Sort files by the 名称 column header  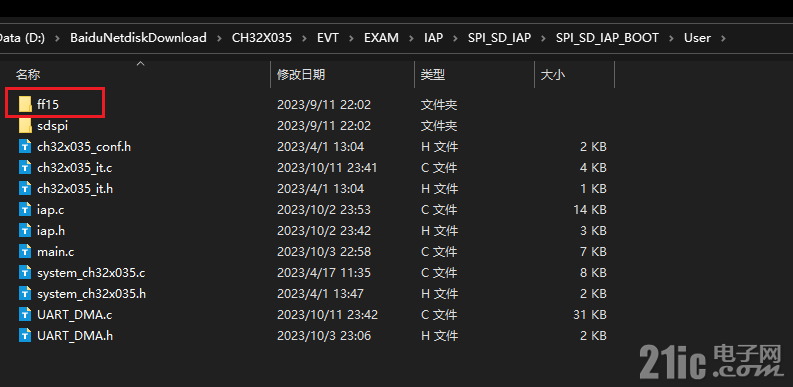click(28, 75)
